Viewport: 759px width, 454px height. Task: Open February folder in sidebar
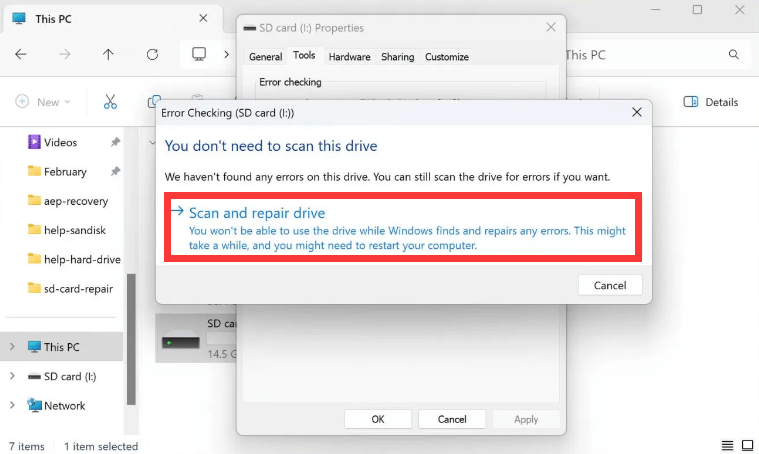(65, 172)
